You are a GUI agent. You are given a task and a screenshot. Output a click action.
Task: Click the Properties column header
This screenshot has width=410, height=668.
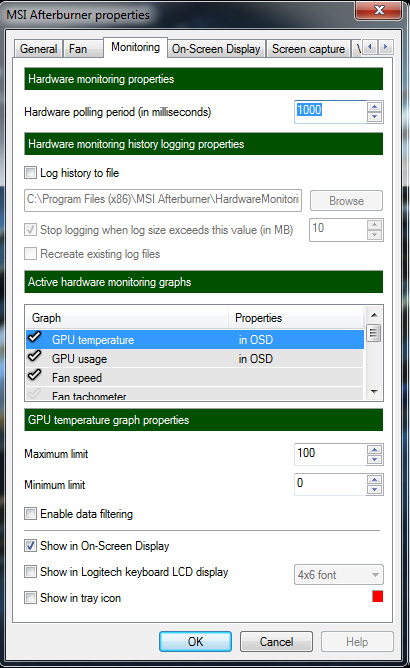(296, 318)
